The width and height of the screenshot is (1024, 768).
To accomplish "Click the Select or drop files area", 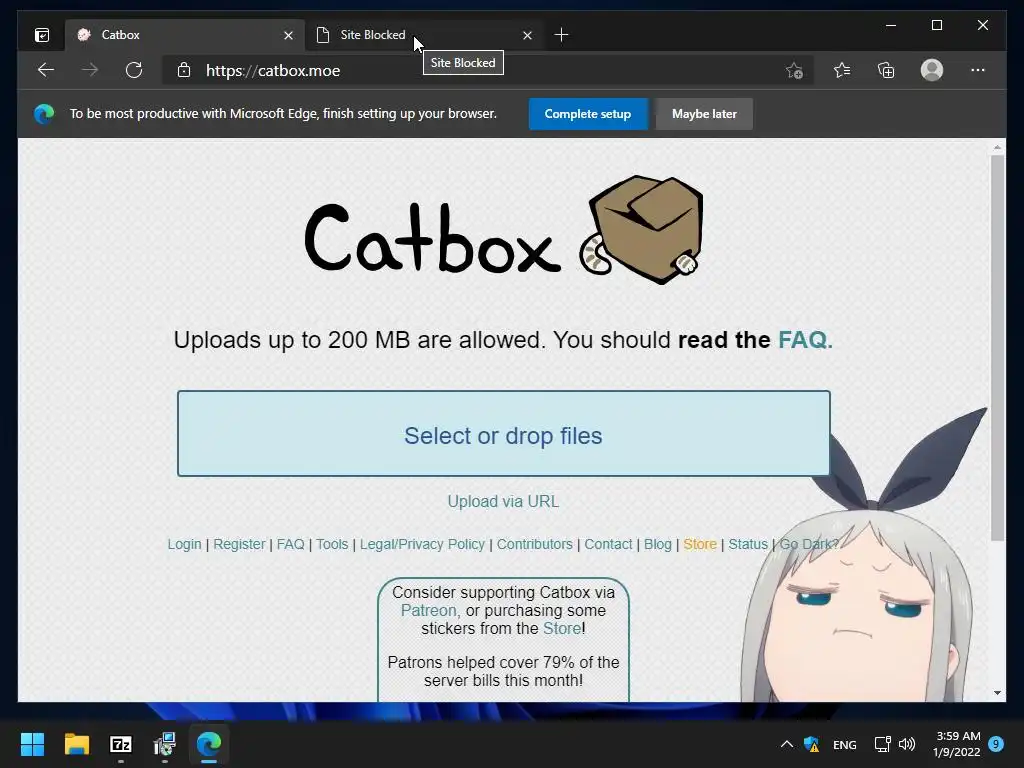I will click(x=504, y=434).
